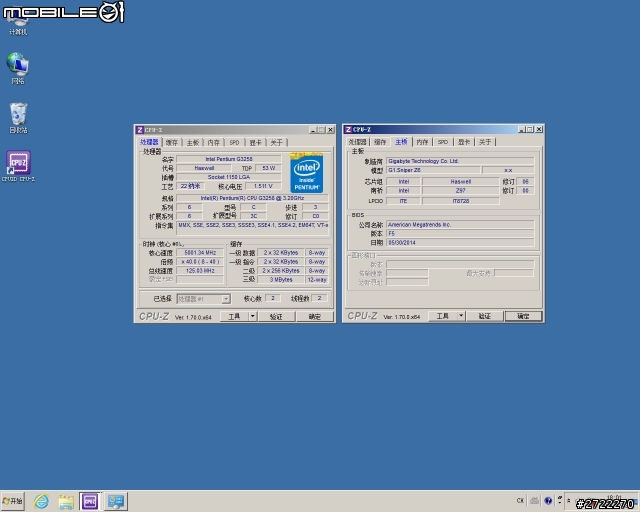Switch to 主板 tab in left CPU-Z window

pyautogui.click(x=193, y=142)
